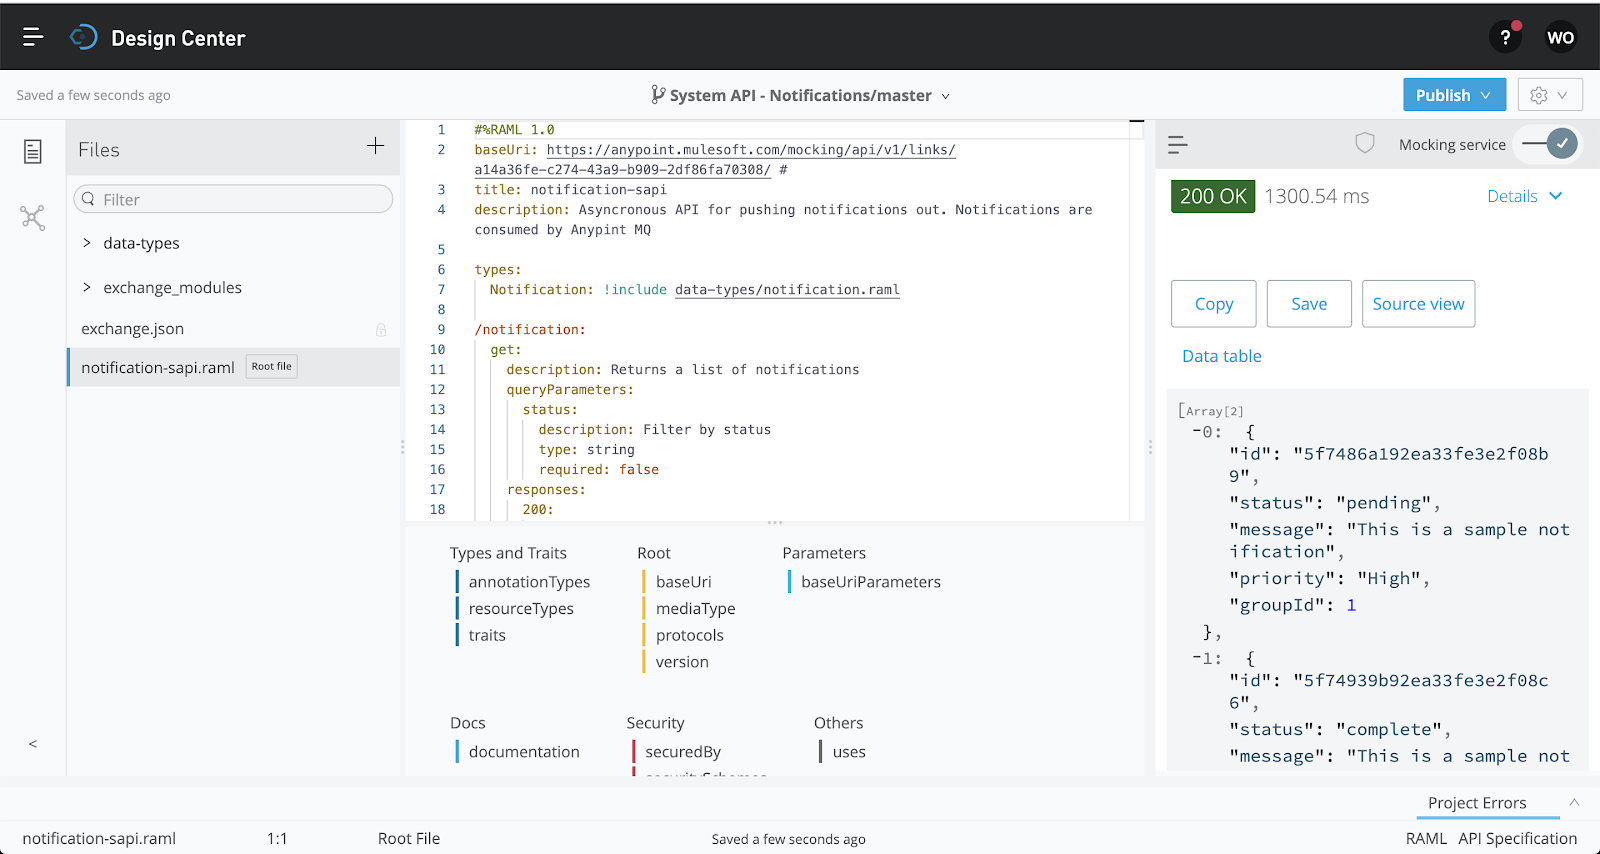
Task: Open the mocking panel menu lines icon
Action: click(1178, 145)
